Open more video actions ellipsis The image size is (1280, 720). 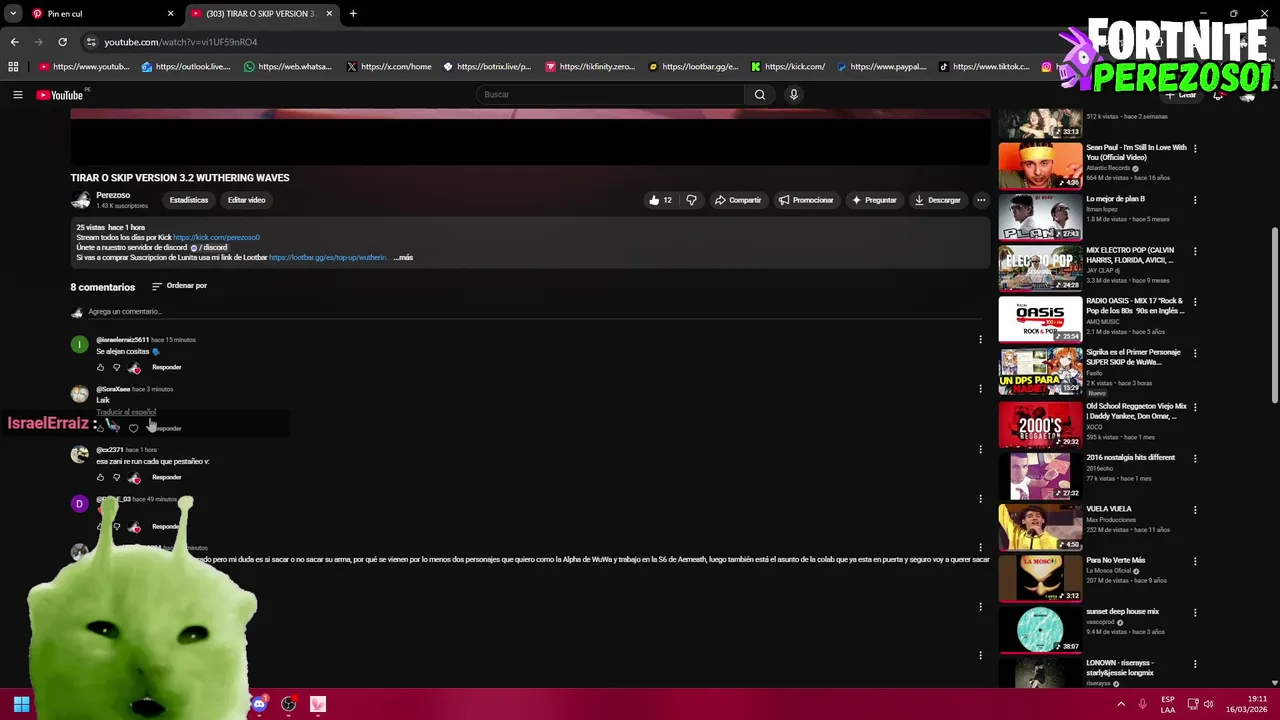click(981, 200)
